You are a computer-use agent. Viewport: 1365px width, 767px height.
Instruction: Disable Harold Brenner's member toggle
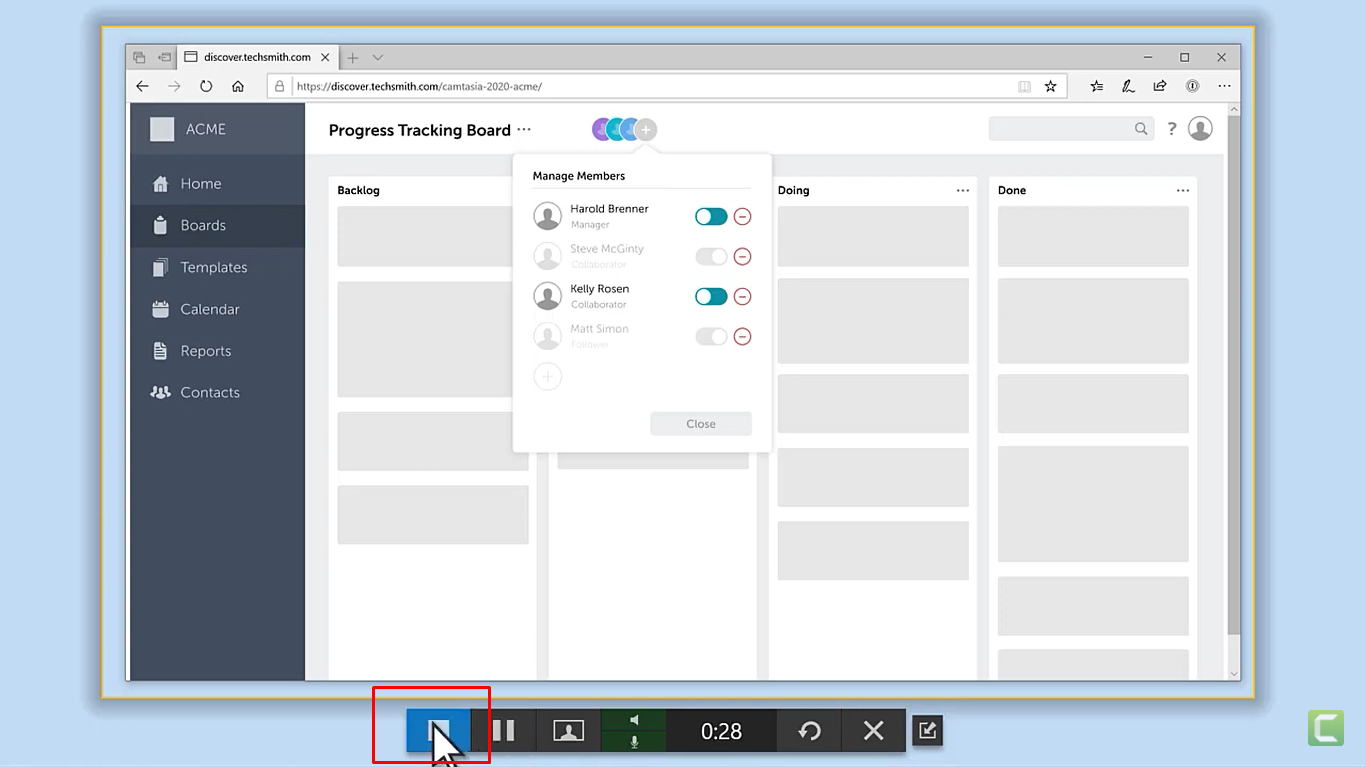711,216
